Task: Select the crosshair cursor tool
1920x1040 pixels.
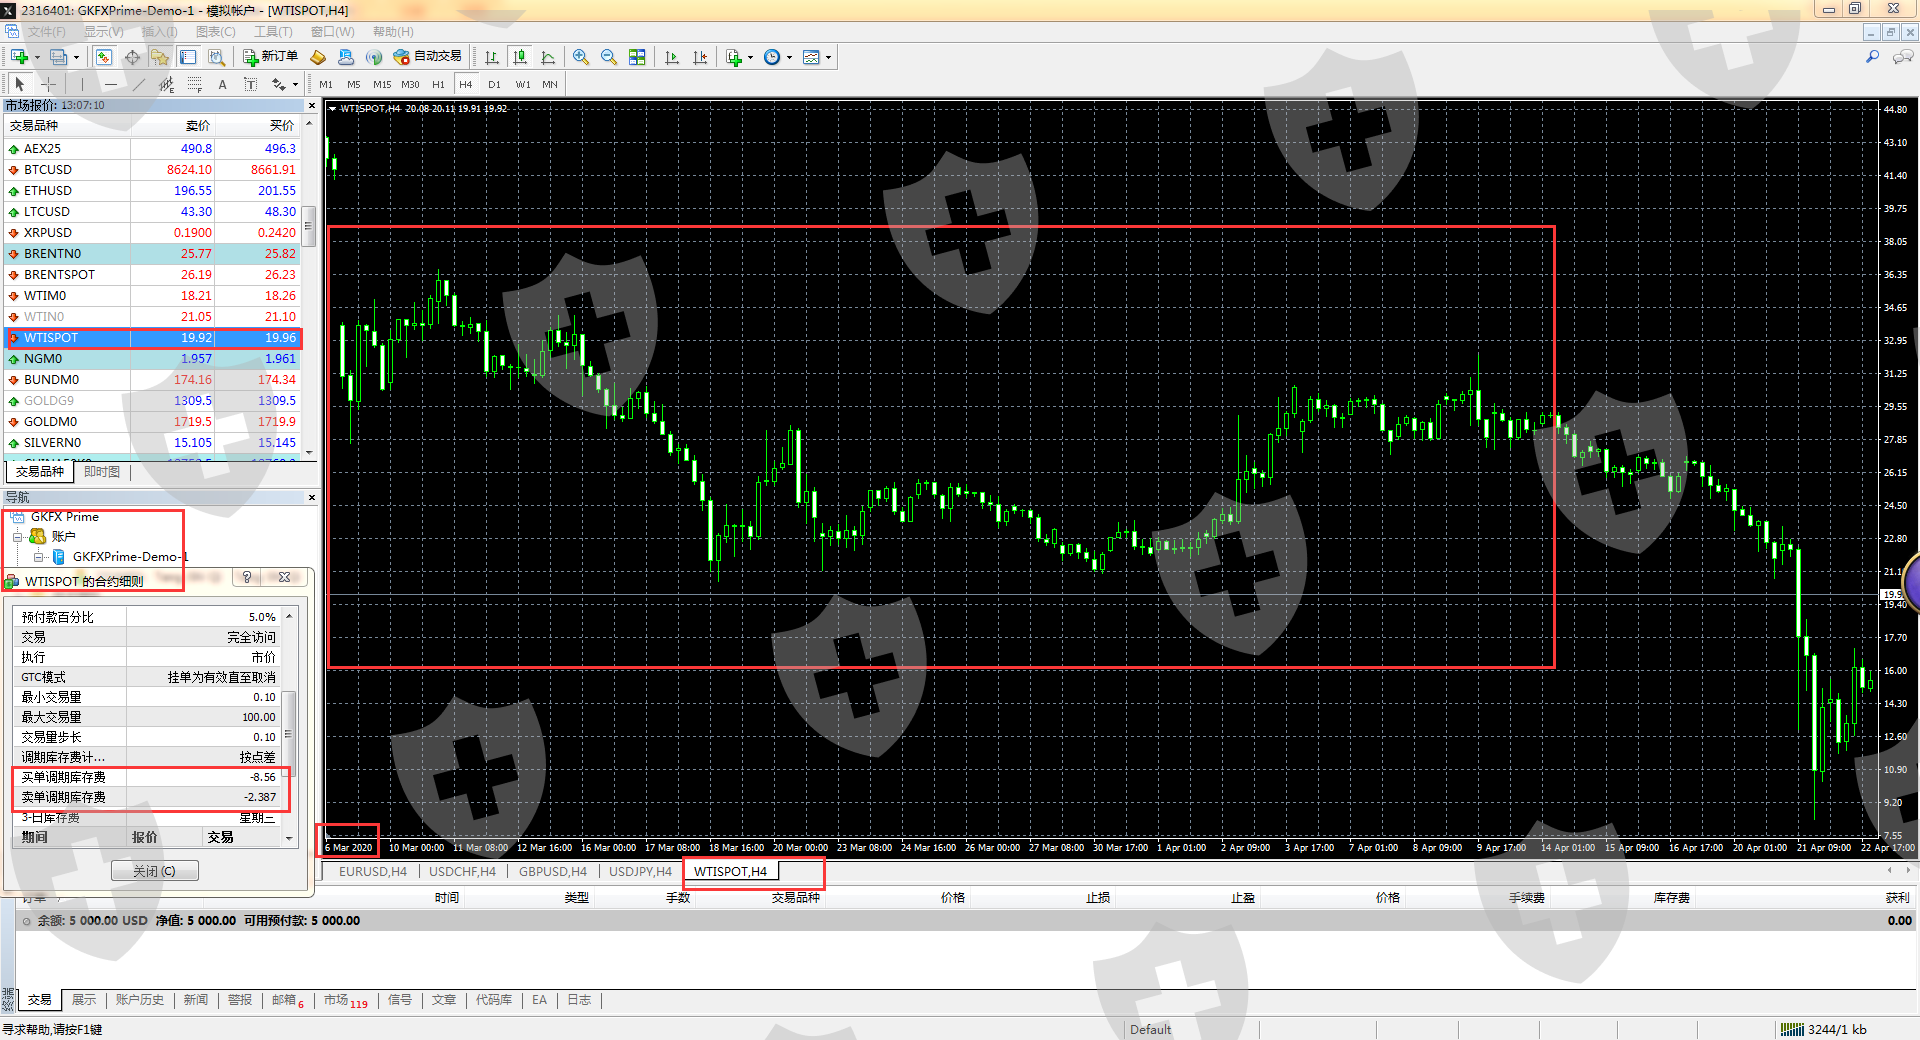Action: coord(48,85)
